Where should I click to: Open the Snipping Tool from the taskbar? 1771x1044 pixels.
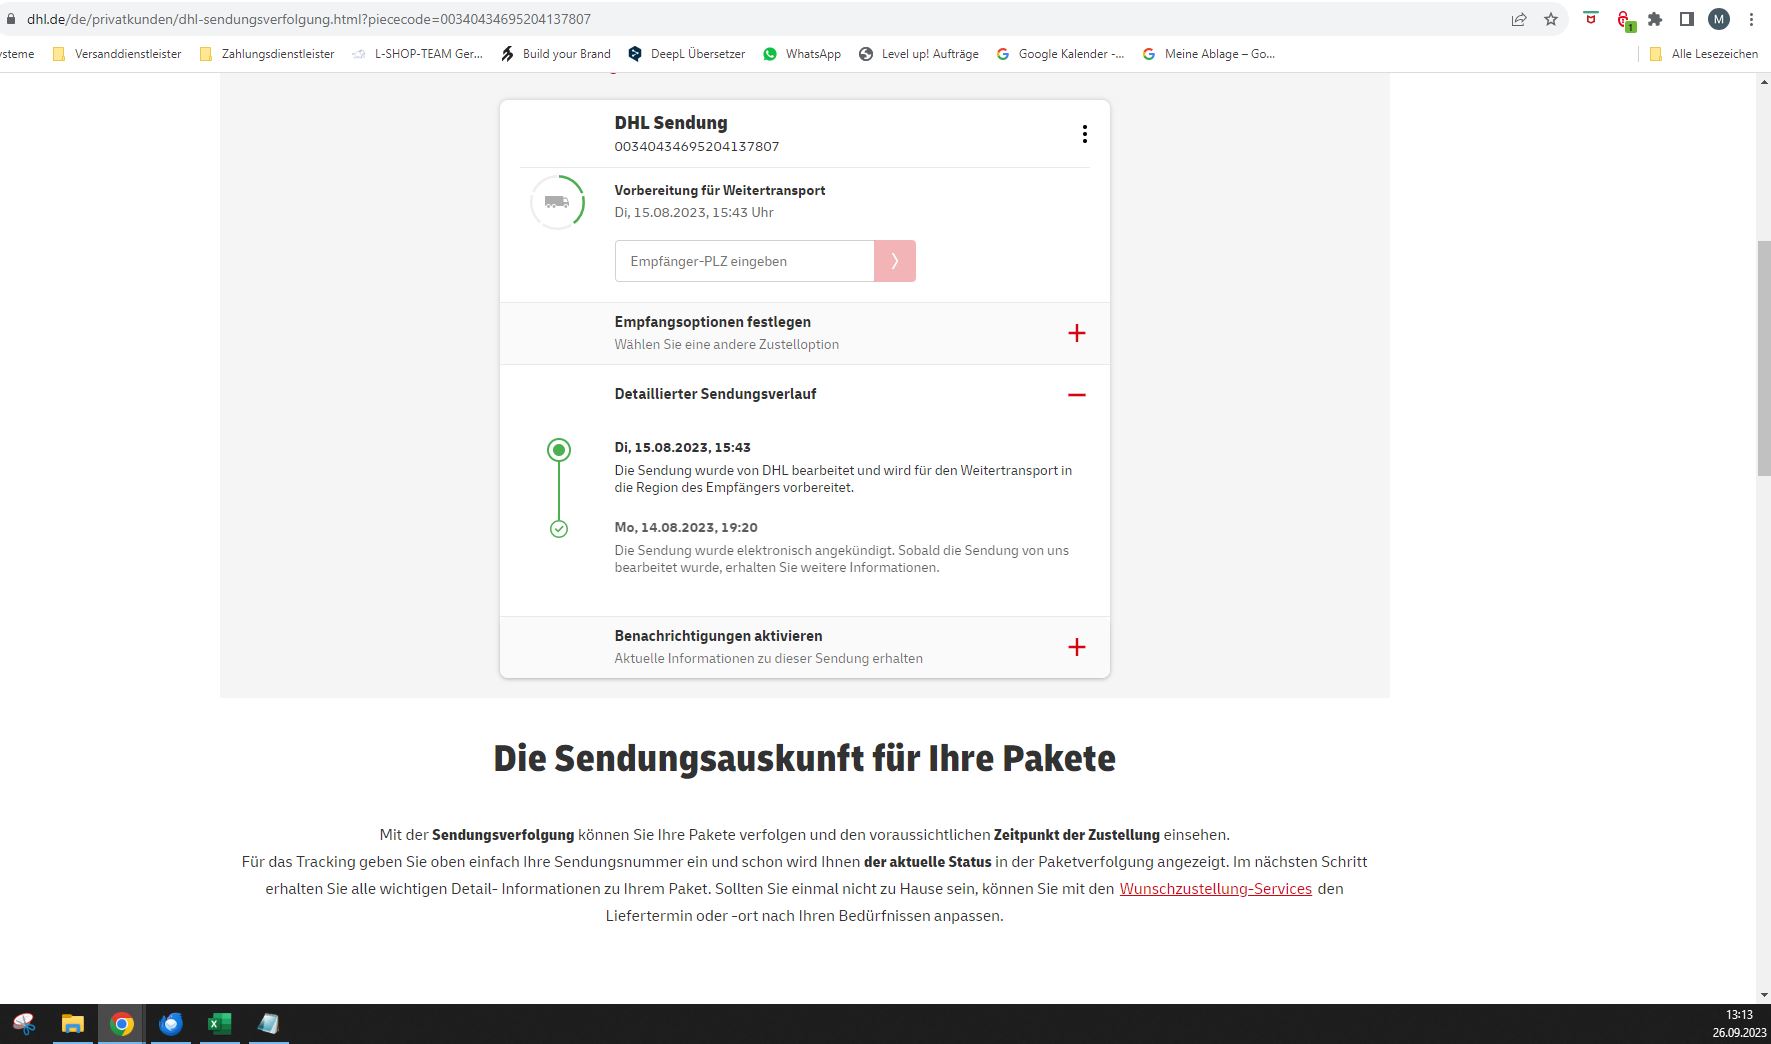coord(24,1023)
